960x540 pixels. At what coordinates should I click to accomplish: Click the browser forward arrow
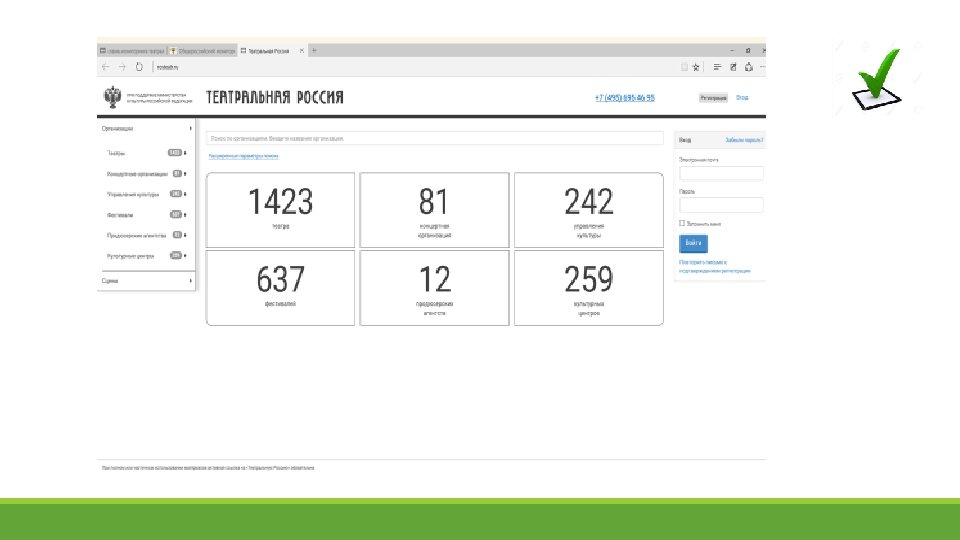122,67
